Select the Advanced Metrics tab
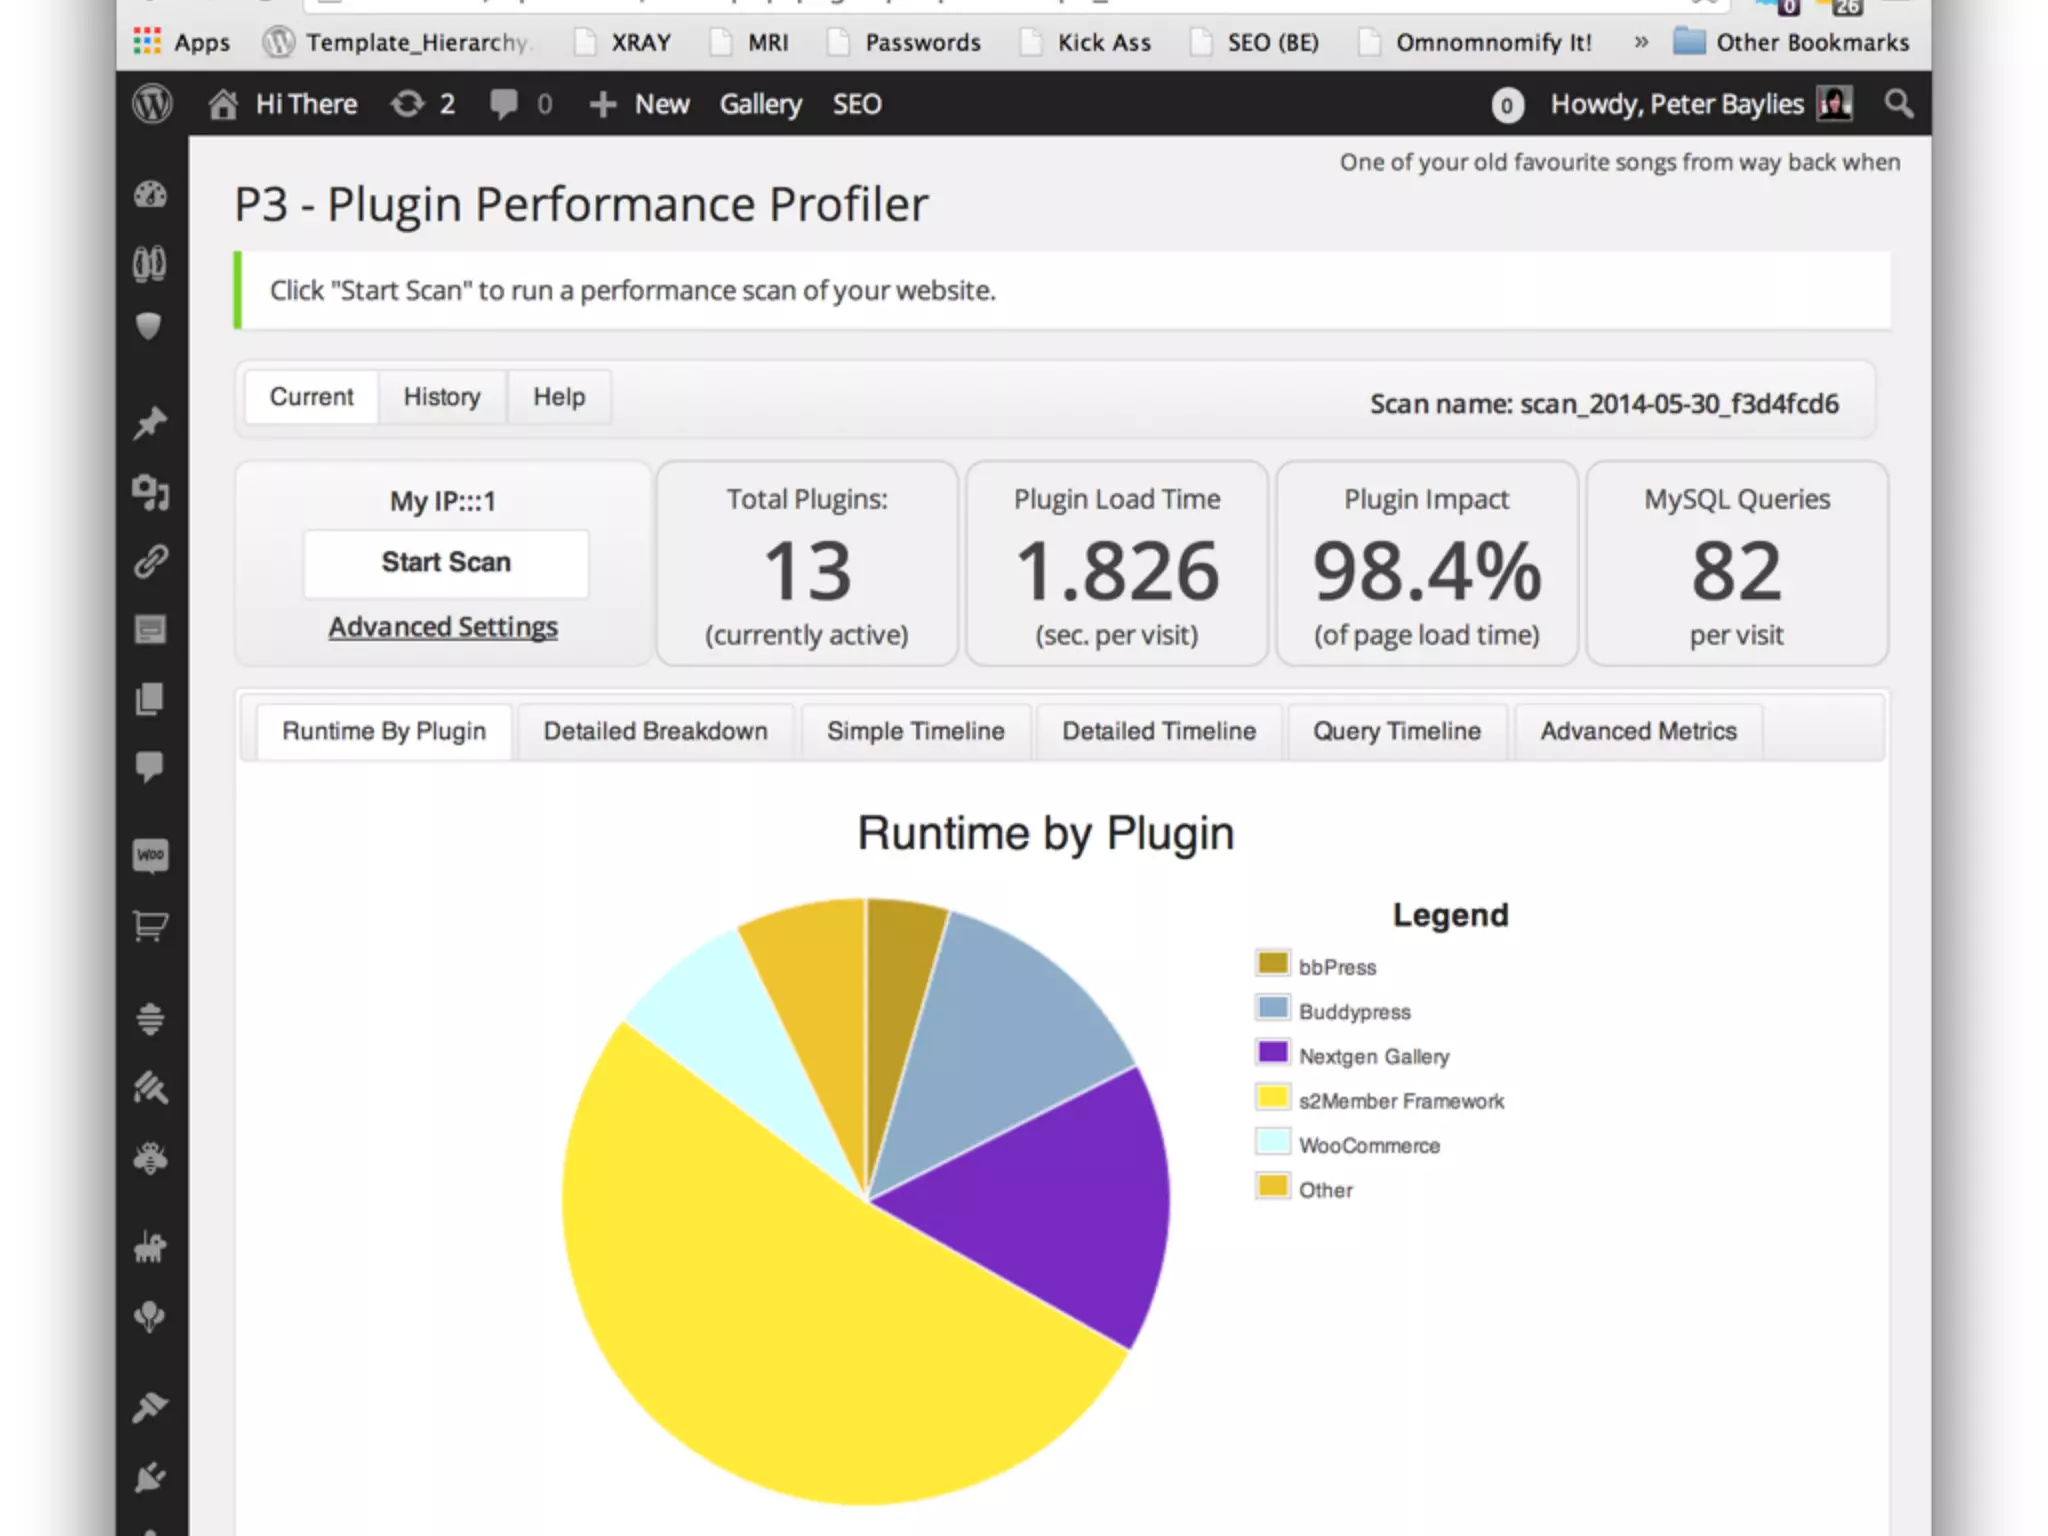Image resolution: width=2048 pixels, height=1536 pixels. [1638, 731]
